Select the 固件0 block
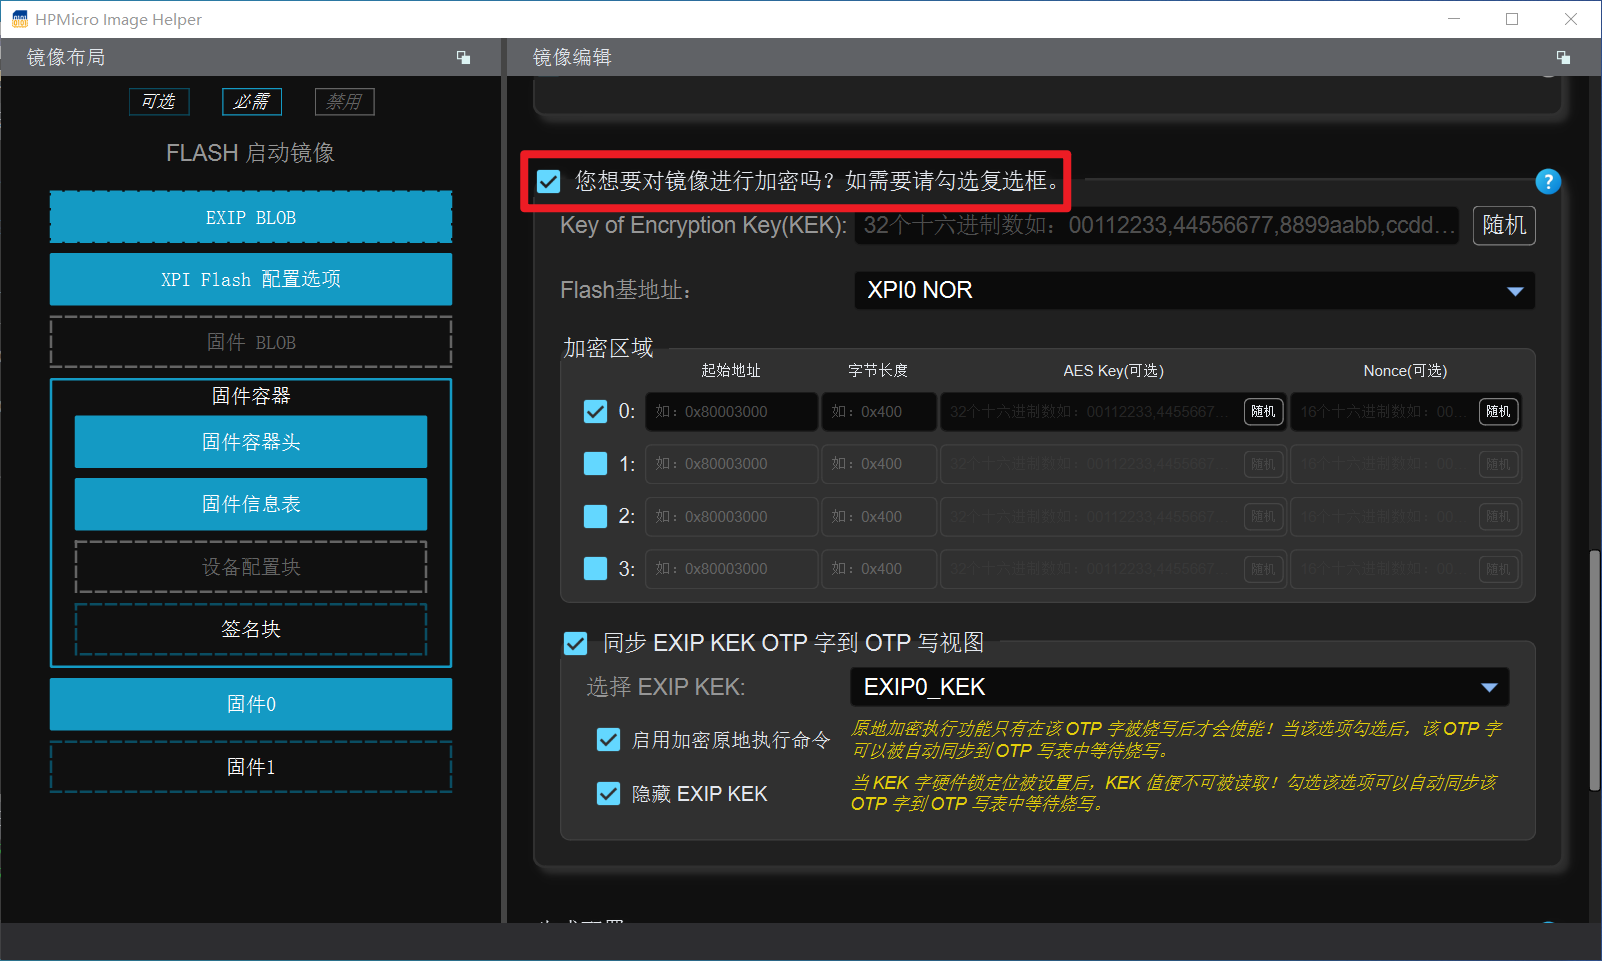Screen dimensions: 1602x961 pos(251,704)
